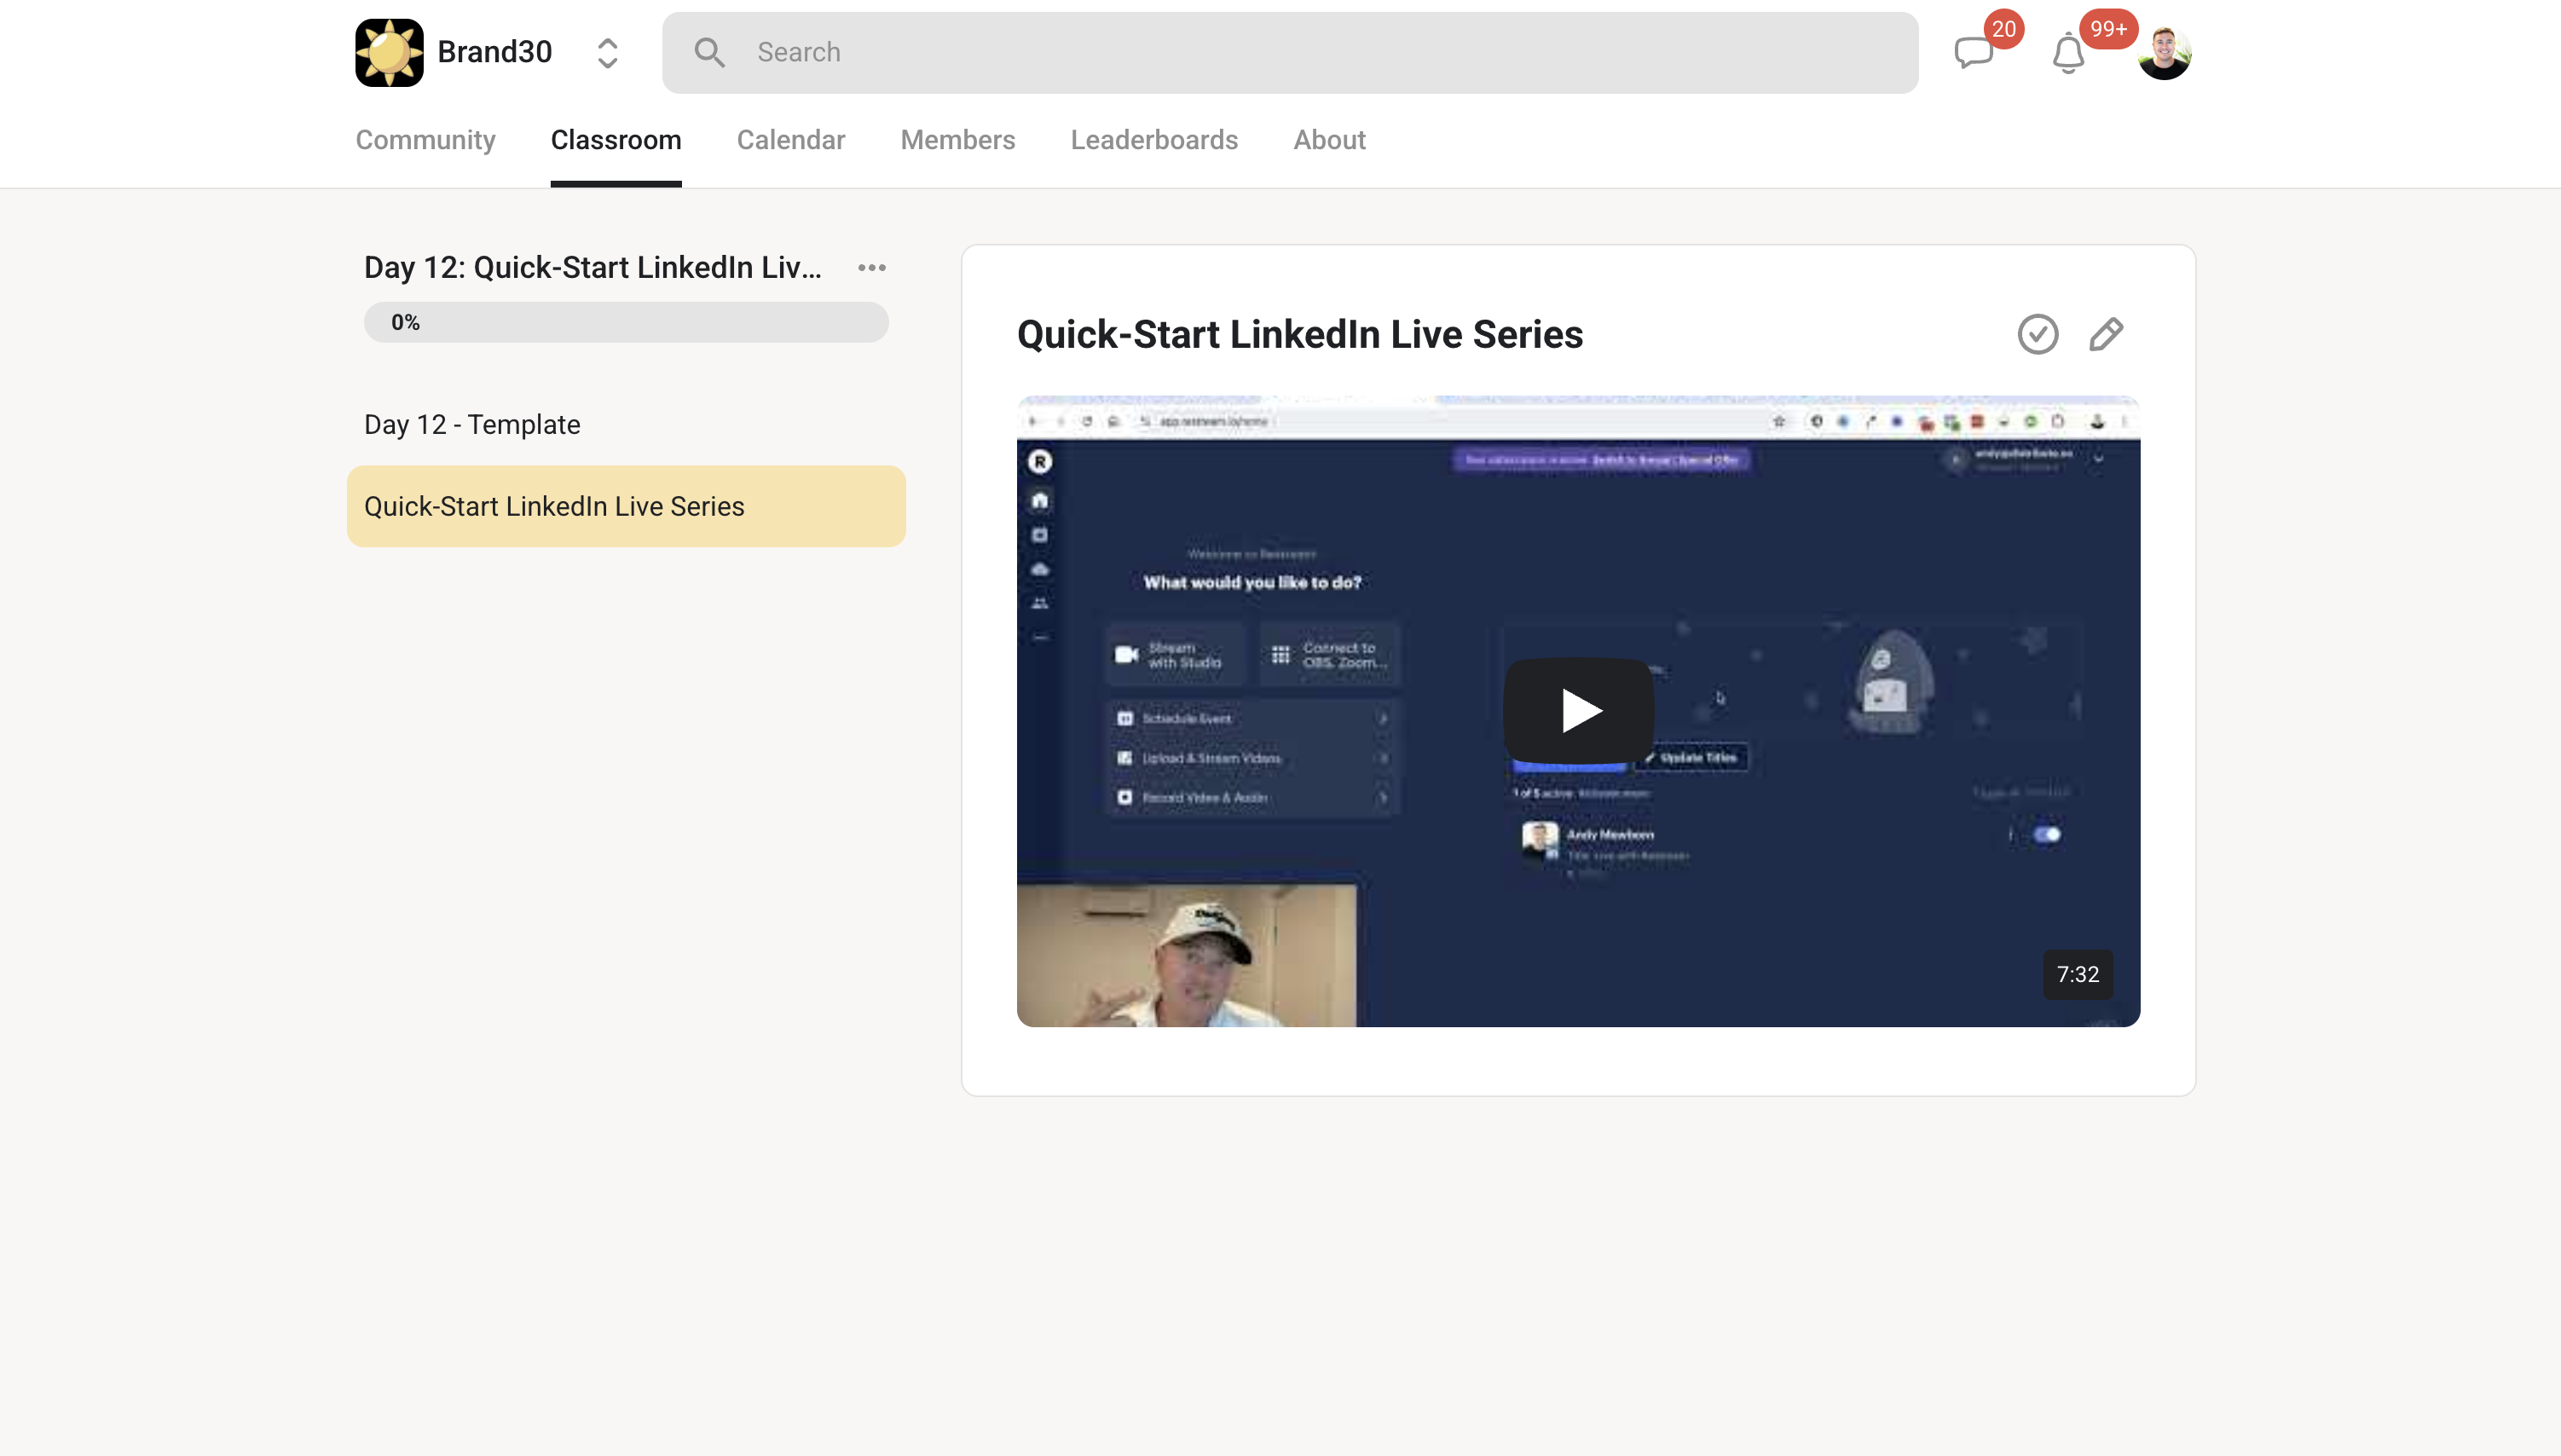Open the notifications bell
2561x1456 pixels.
(x=2068, y=54)
